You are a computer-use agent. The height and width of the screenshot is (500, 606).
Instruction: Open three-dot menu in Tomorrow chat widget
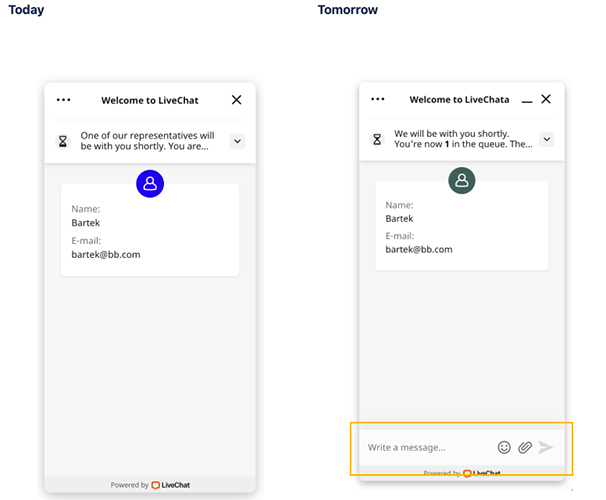pos(378,99)
